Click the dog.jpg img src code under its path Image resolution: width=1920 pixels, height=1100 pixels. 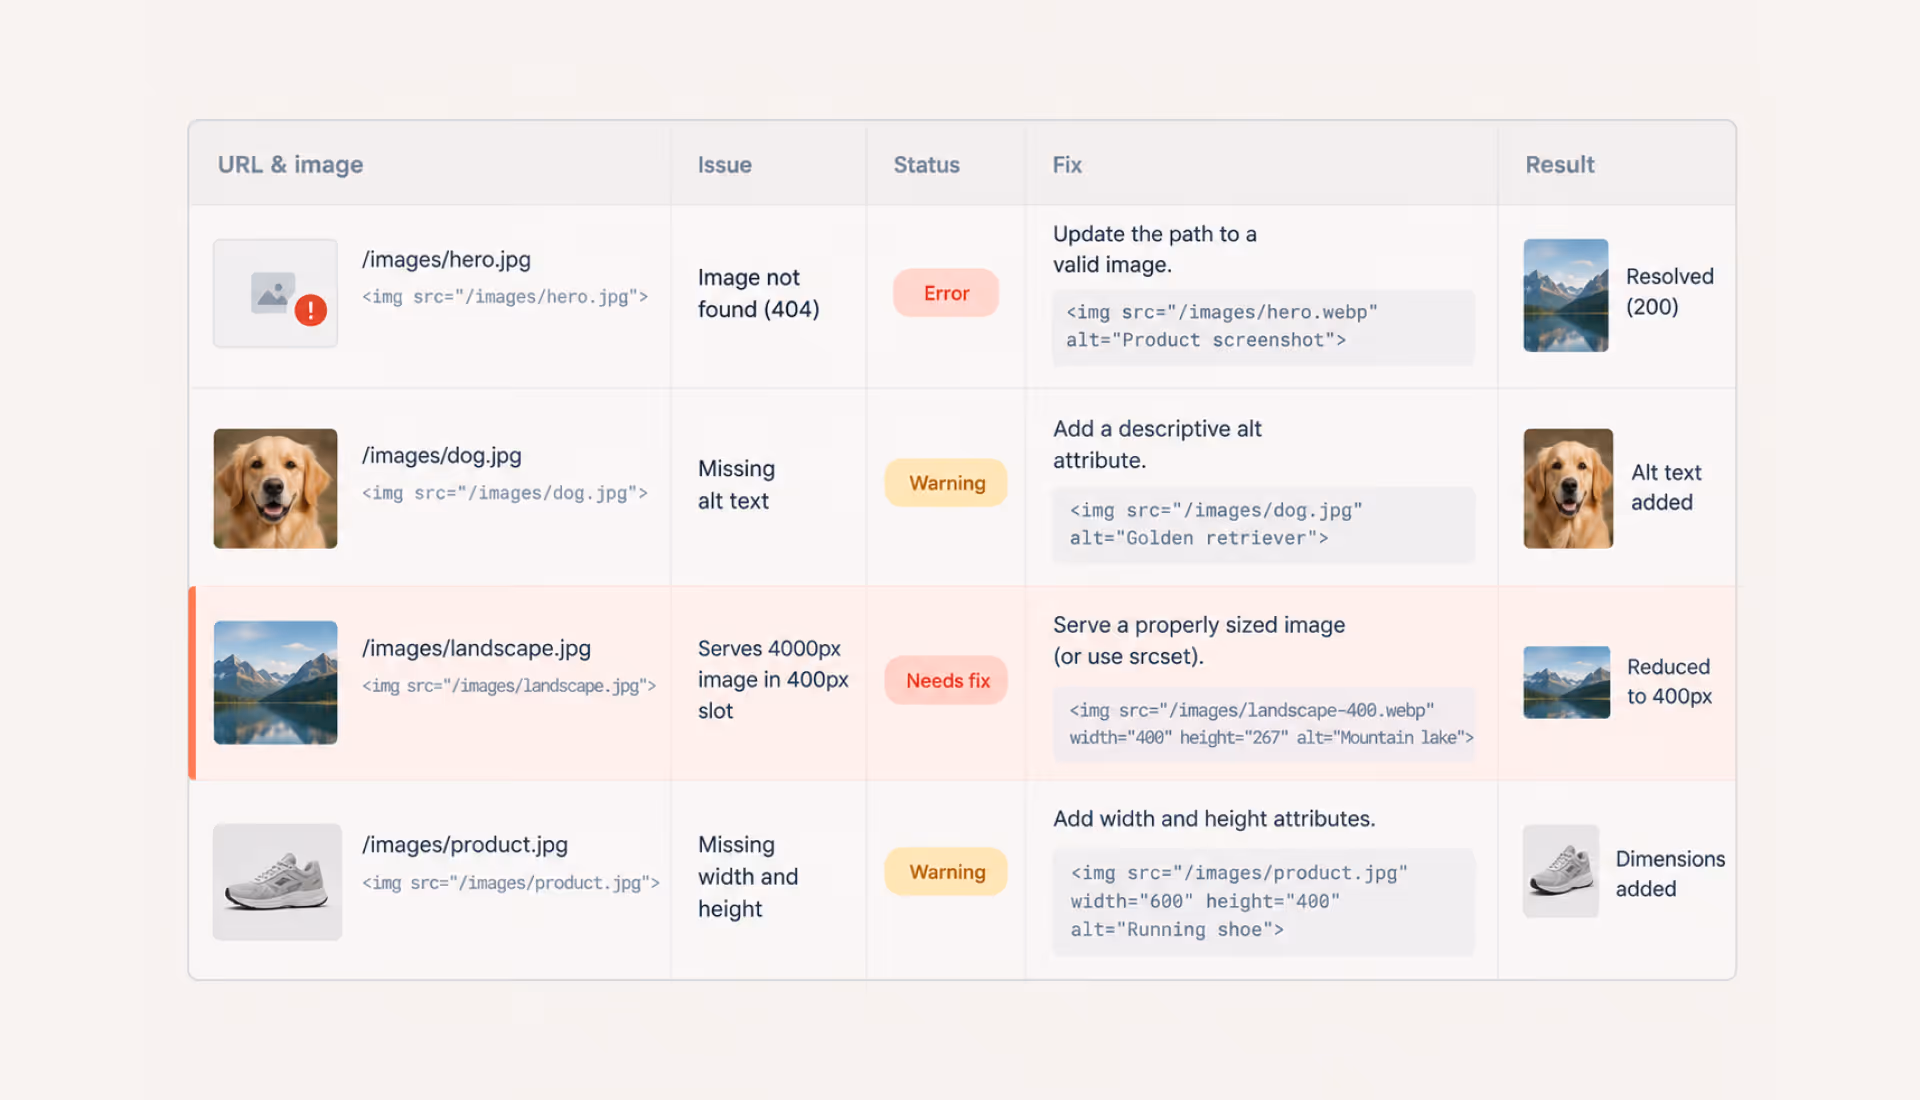point(505,493)
